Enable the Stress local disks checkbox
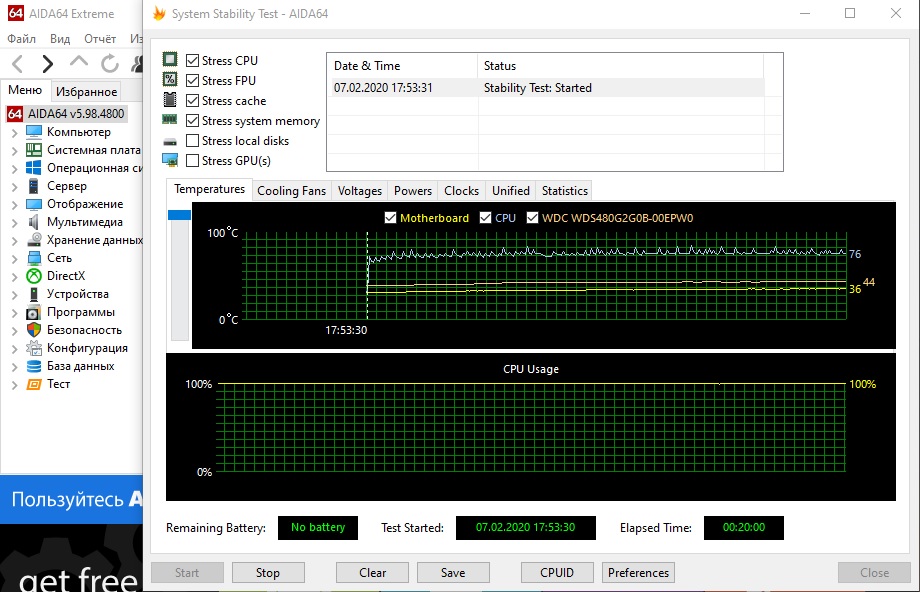Screen dimensions: 920x592 pos(192,140)
